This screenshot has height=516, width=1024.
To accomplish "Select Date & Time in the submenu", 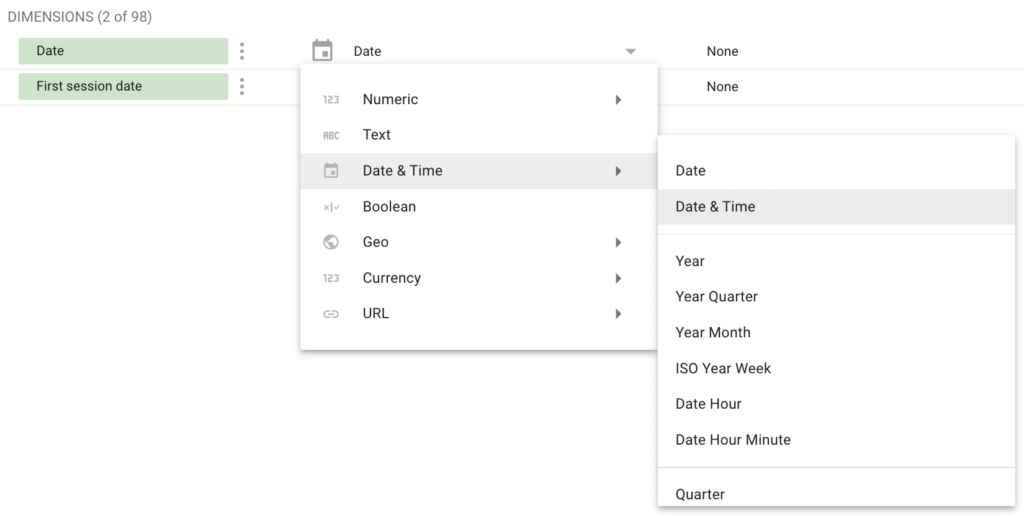I will click(x=715, y=207).
